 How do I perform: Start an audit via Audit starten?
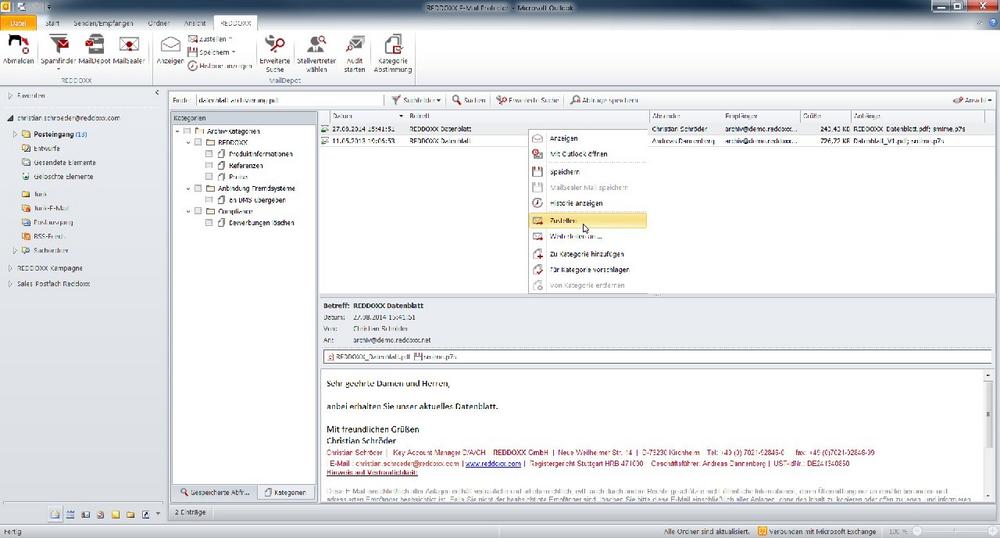click(x=355, y=52)
